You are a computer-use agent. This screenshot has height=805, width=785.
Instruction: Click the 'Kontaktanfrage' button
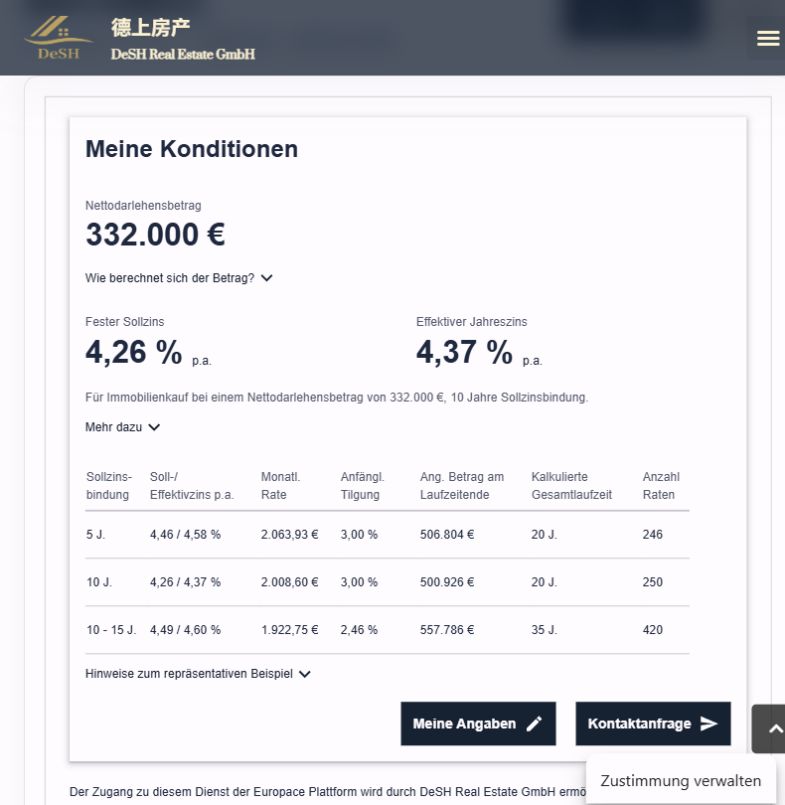point(653,723)
